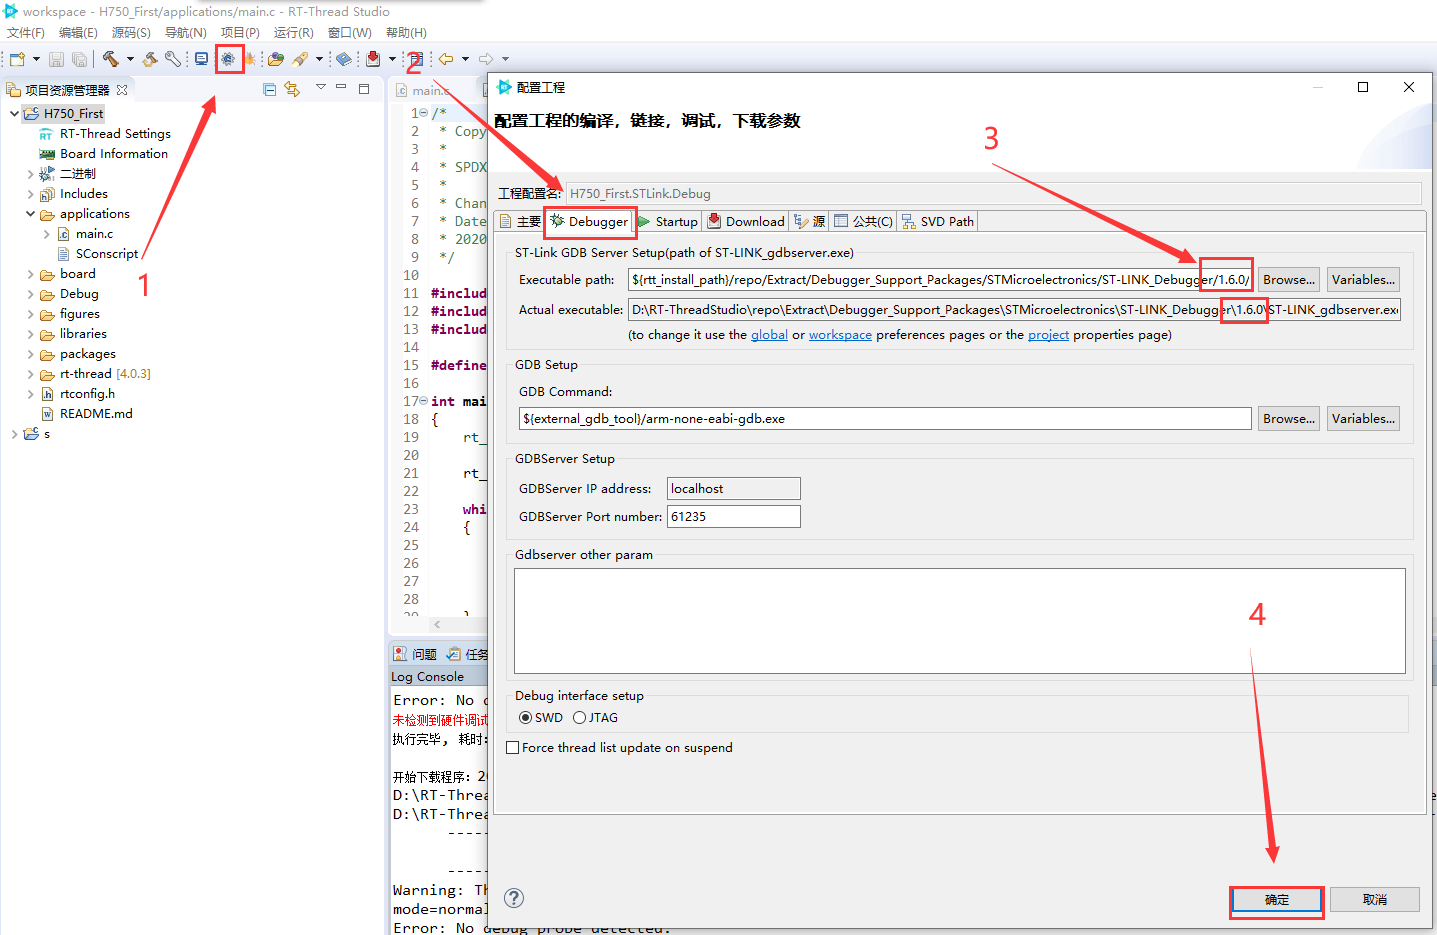Click the Build hammer icon

click(110, 59)
